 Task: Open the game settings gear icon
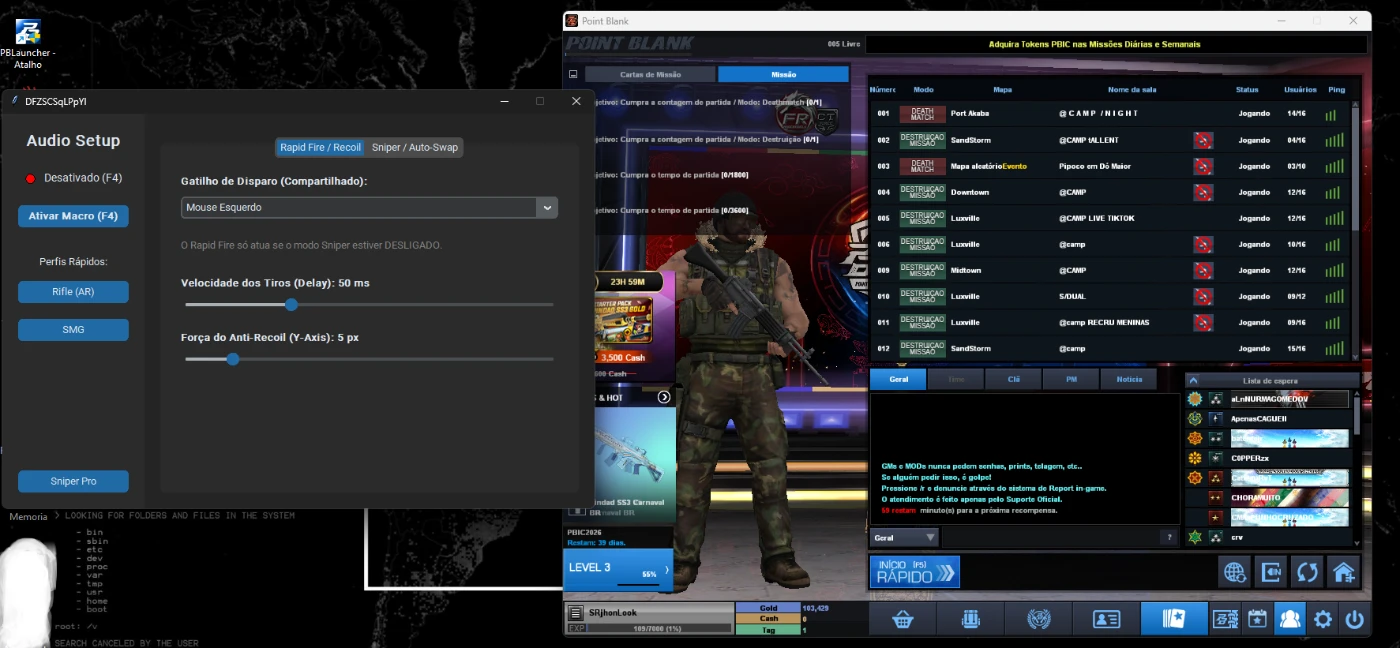[x=1323, y=620]
